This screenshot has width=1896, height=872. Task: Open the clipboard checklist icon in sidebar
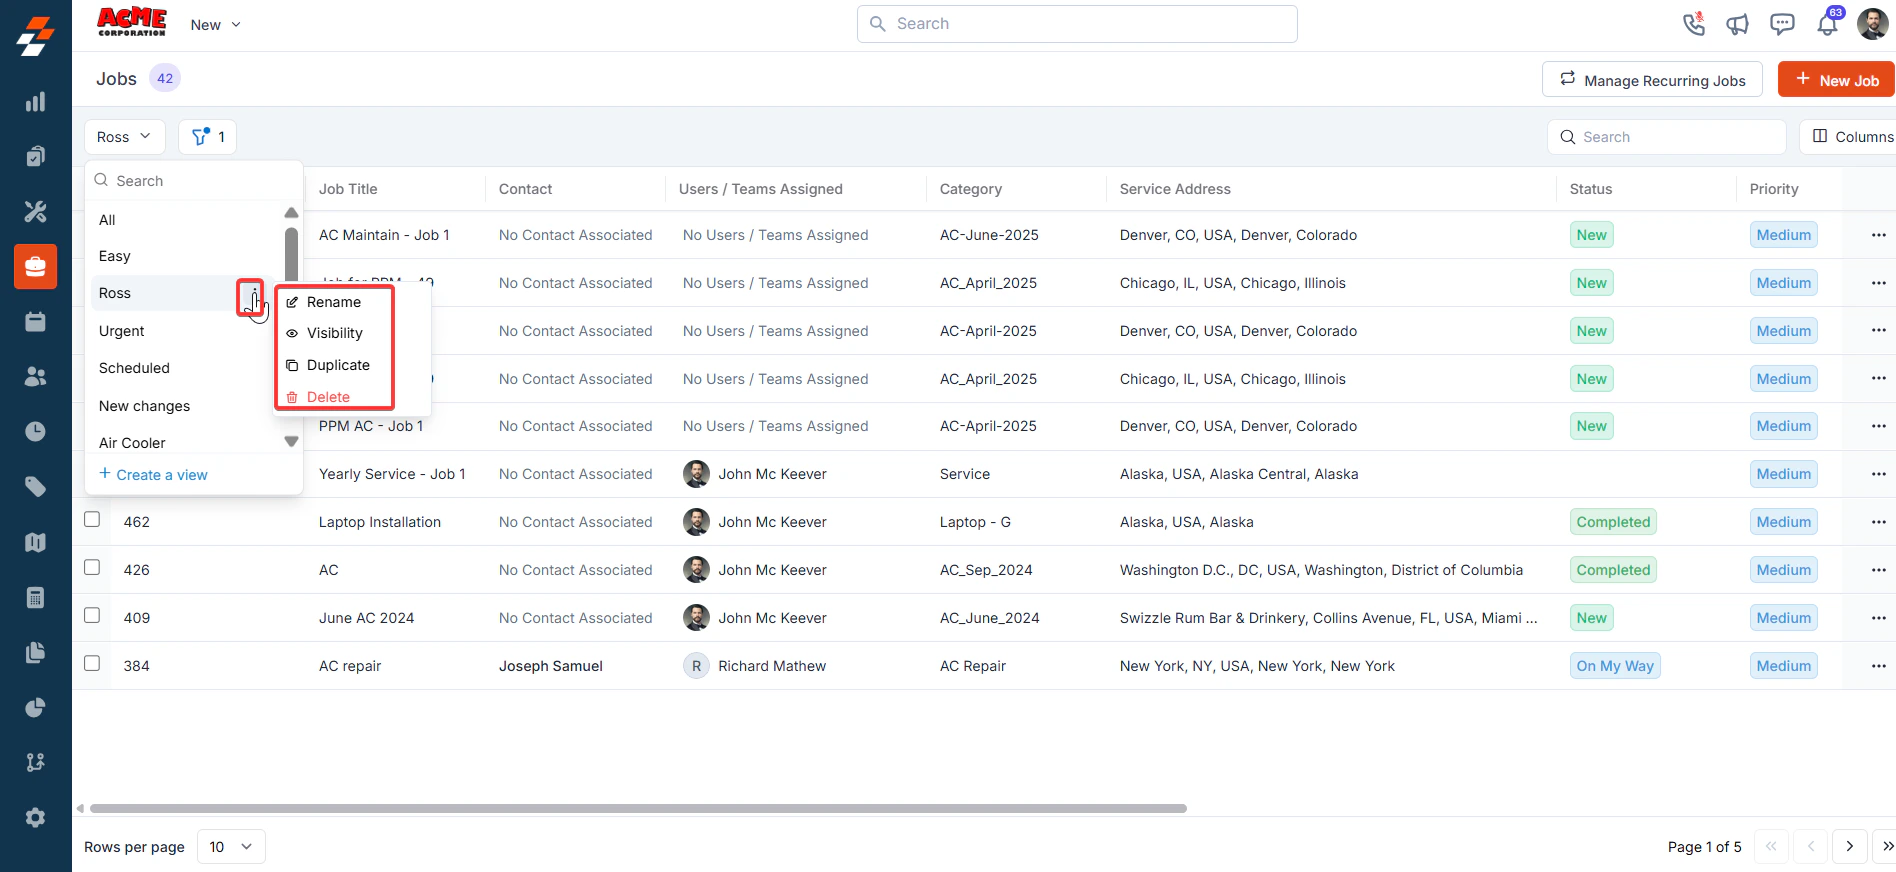pyautogui.click(x=35, y=156)
